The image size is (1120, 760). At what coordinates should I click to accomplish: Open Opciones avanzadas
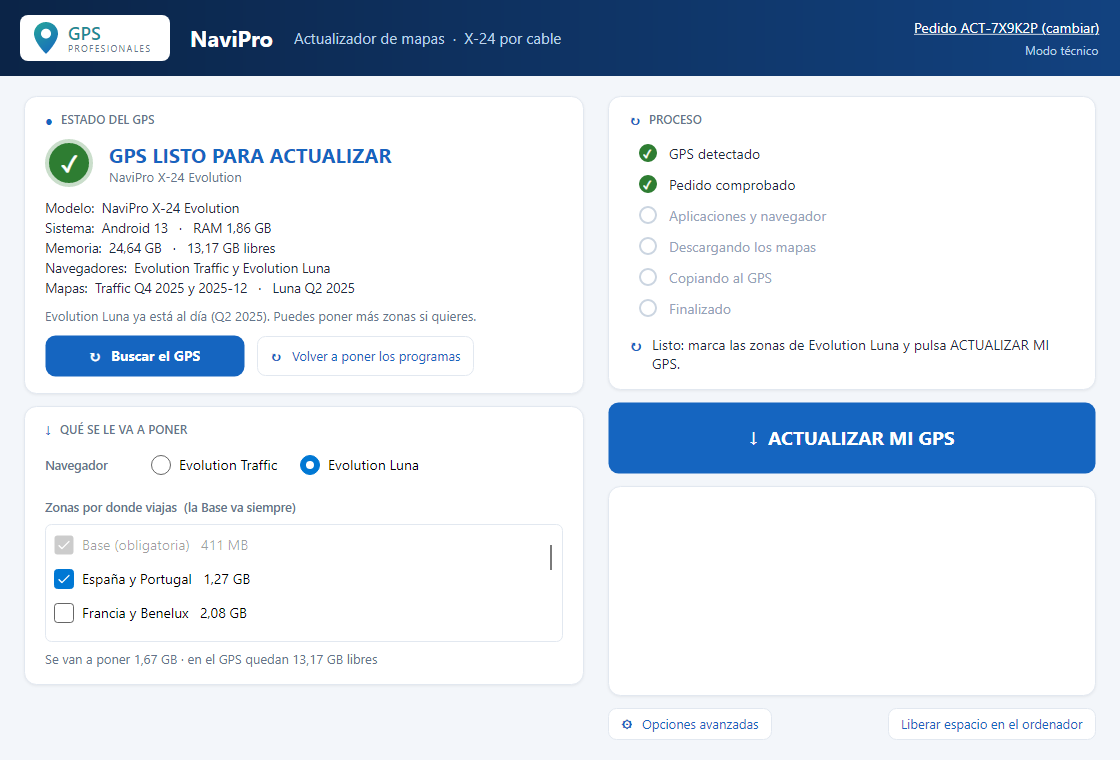(690, 724)
